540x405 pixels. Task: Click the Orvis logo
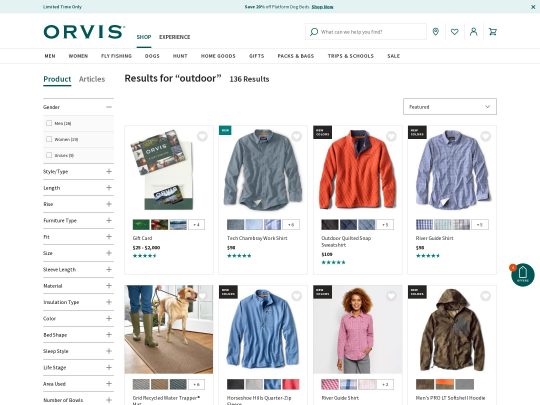(84, 32)
